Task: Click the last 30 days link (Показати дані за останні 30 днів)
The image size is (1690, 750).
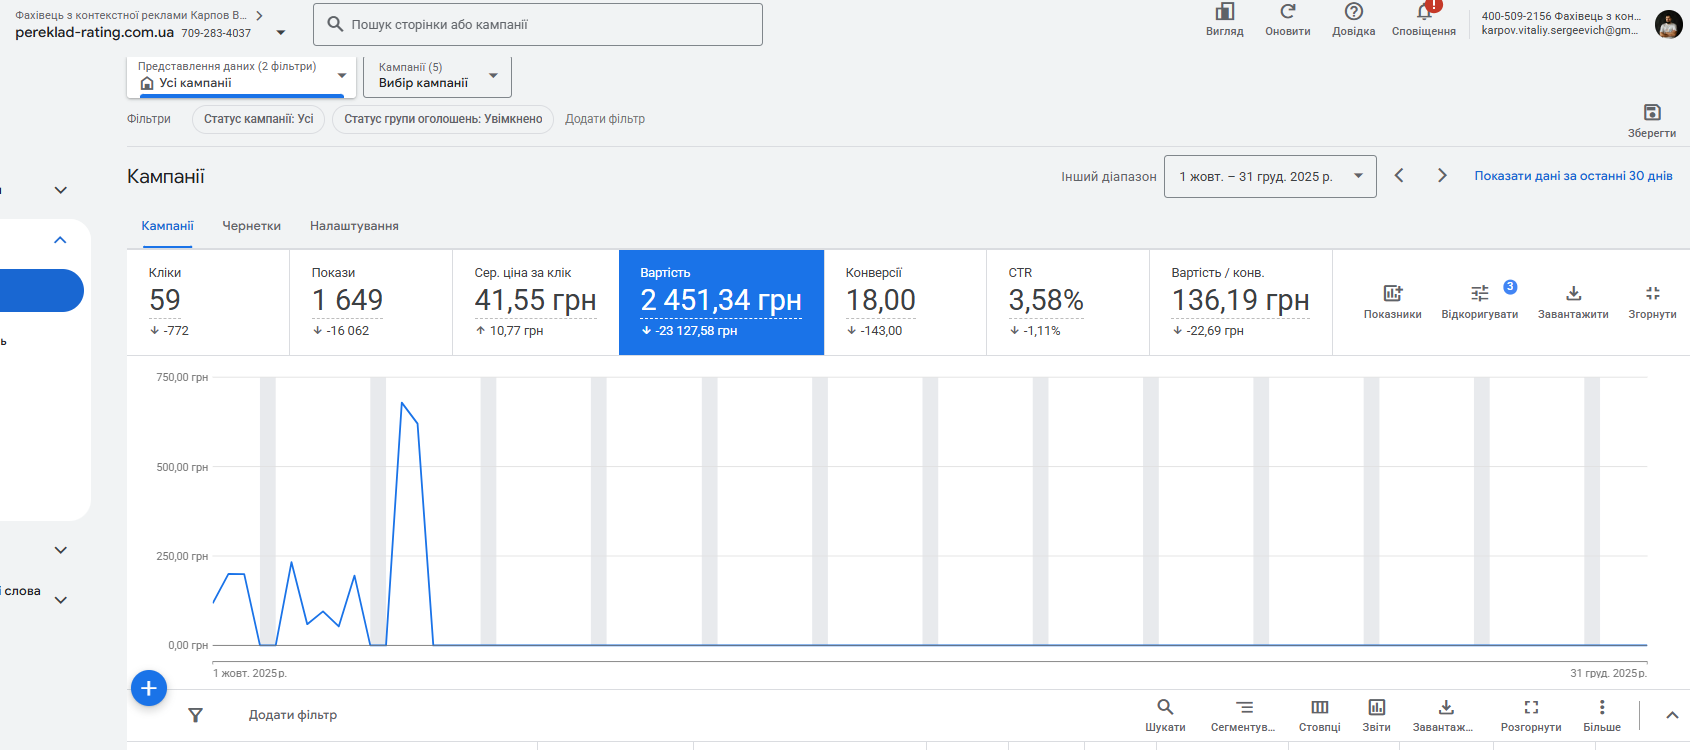Action: [x=1573, y=176]
